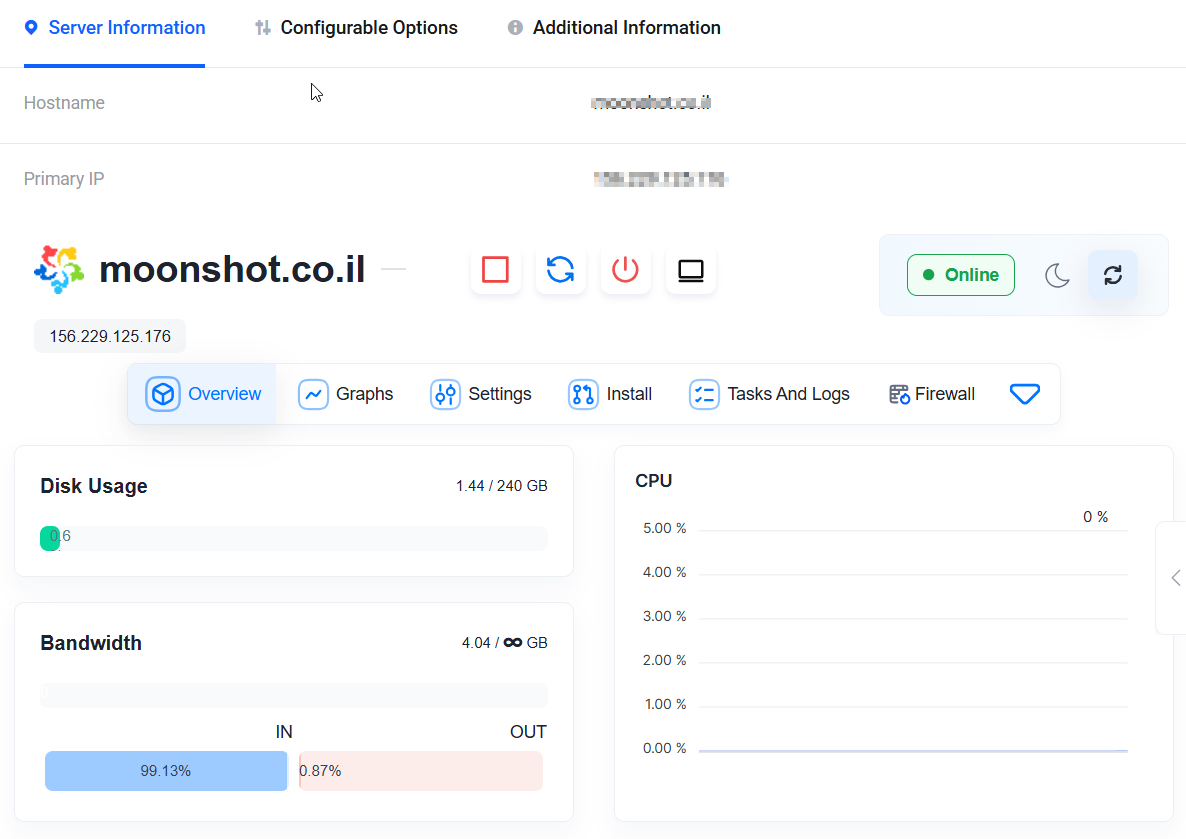Open Tasks And Logs section
The width and height of the screenshot is (1186, 839).
pyautogui.click(x=769, y=394)
